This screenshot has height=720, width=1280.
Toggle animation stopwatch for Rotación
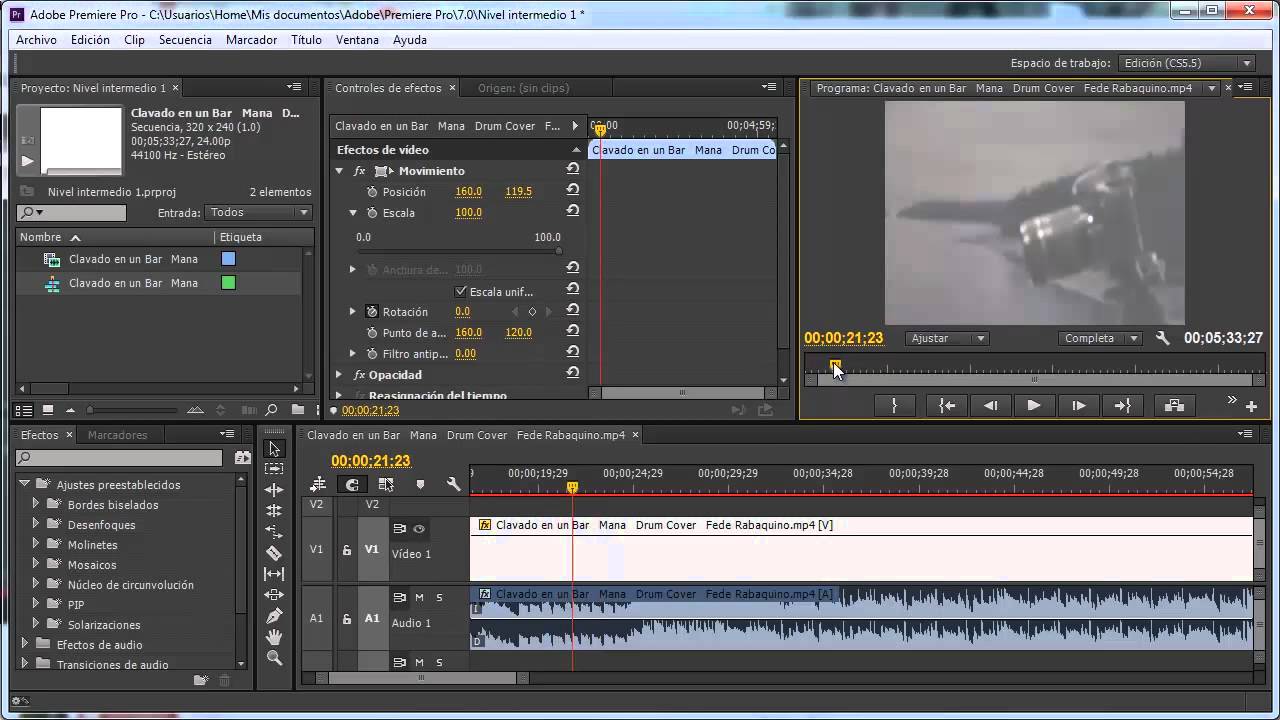pyautogui.click(x=372, y=312)
